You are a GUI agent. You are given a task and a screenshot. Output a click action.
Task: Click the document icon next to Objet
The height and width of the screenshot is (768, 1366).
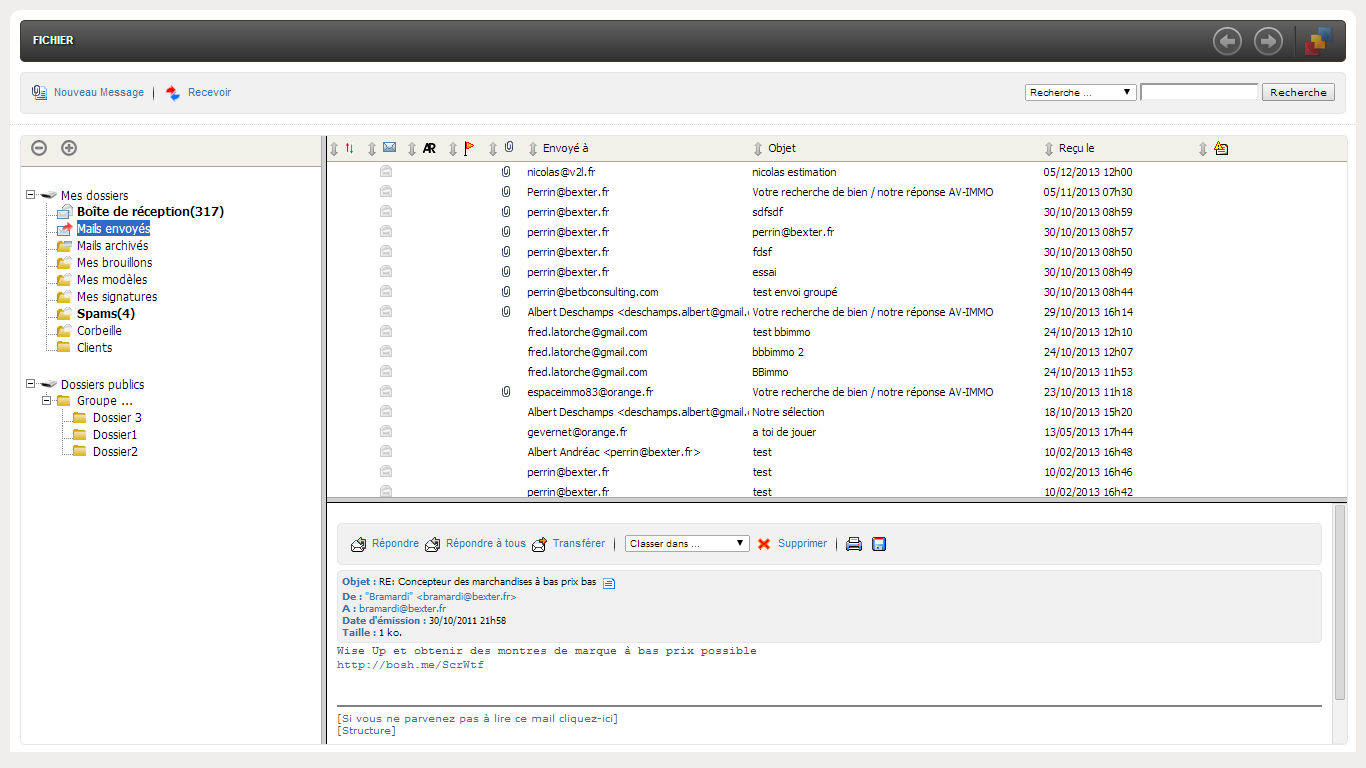point(609,582)
